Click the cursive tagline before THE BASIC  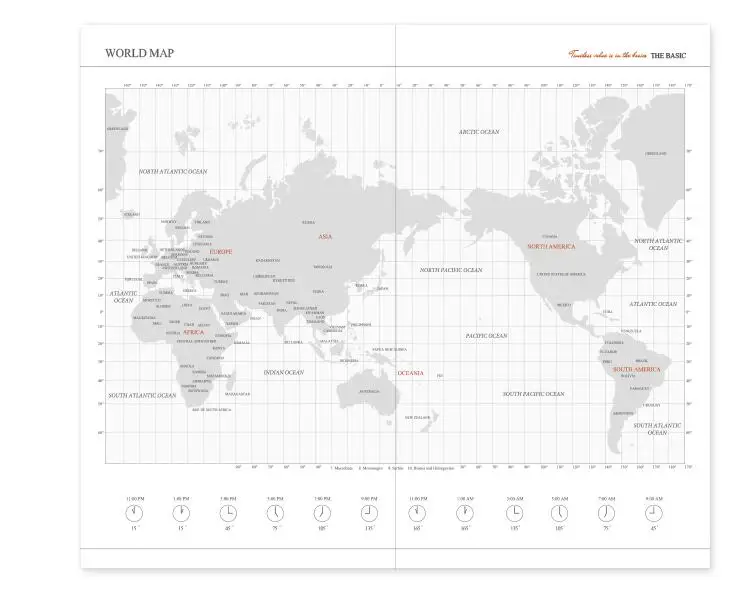pyautogui.click(x=608, y=55)
